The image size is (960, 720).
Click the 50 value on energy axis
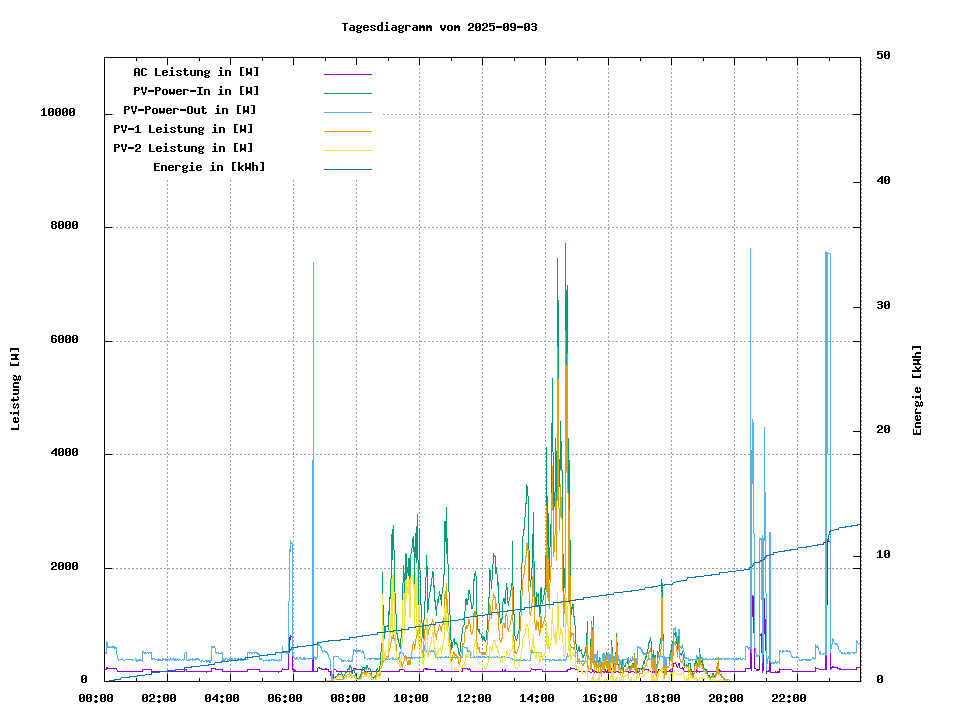tap(883, 56)
